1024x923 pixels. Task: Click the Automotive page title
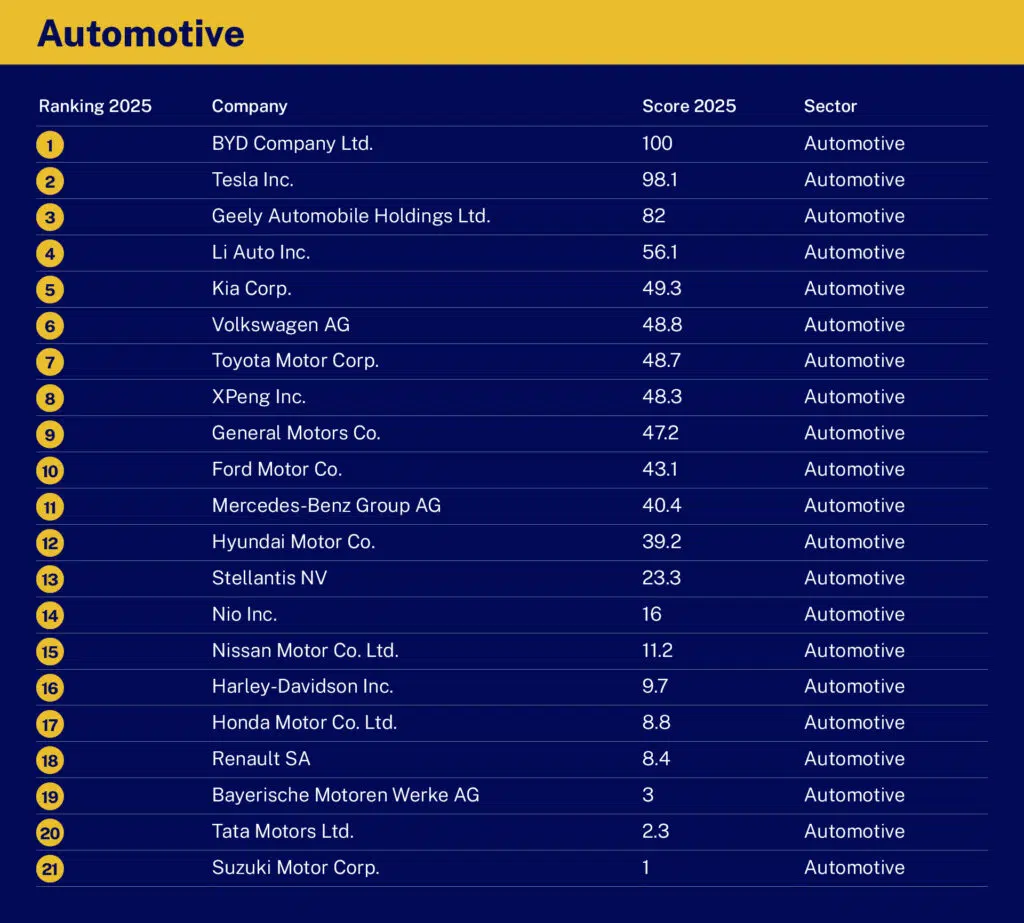coord(141,33)
